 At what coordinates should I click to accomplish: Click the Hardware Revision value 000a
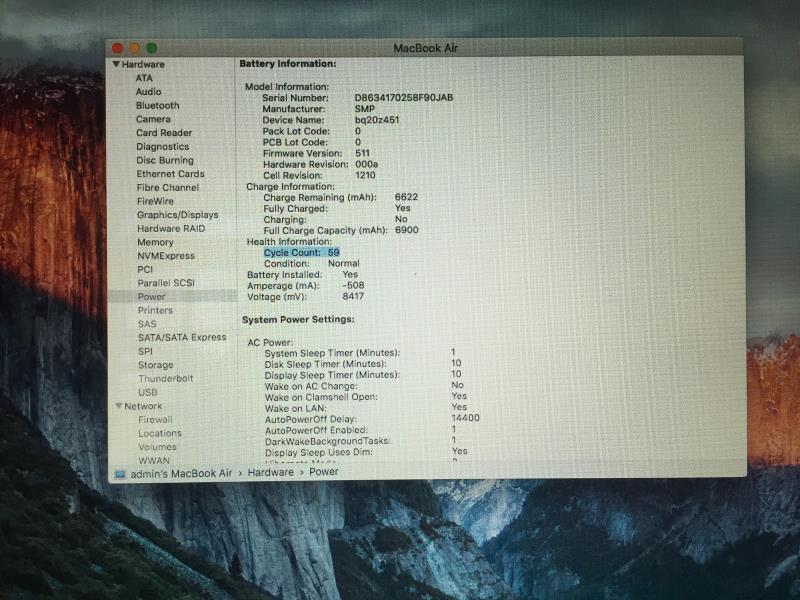pos(366,164)
